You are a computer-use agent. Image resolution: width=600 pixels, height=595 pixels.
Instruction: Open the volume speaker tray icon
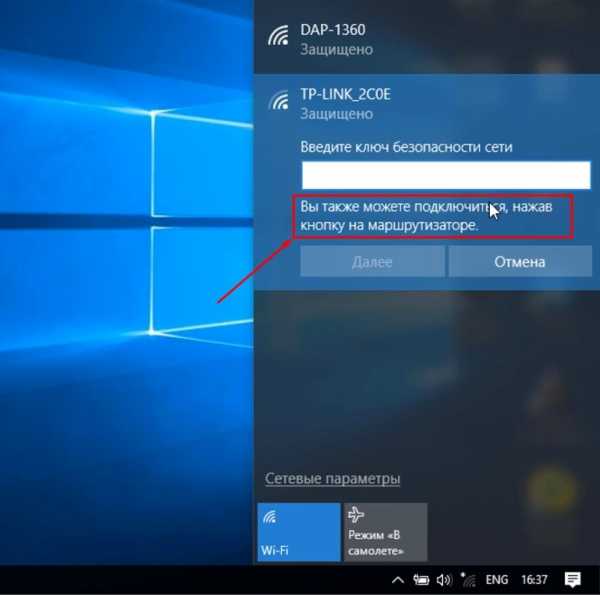[x=444, y=580]
